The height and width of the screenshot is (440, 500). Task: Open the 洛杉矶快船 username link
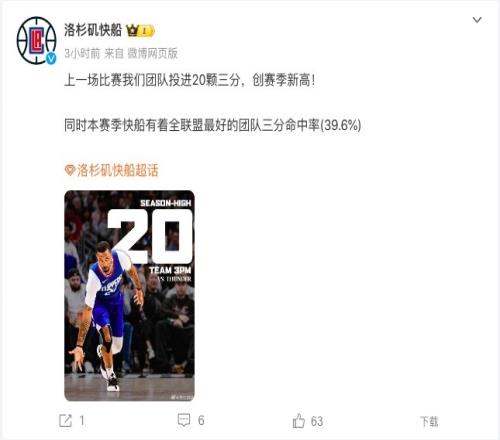click(93, 30)
